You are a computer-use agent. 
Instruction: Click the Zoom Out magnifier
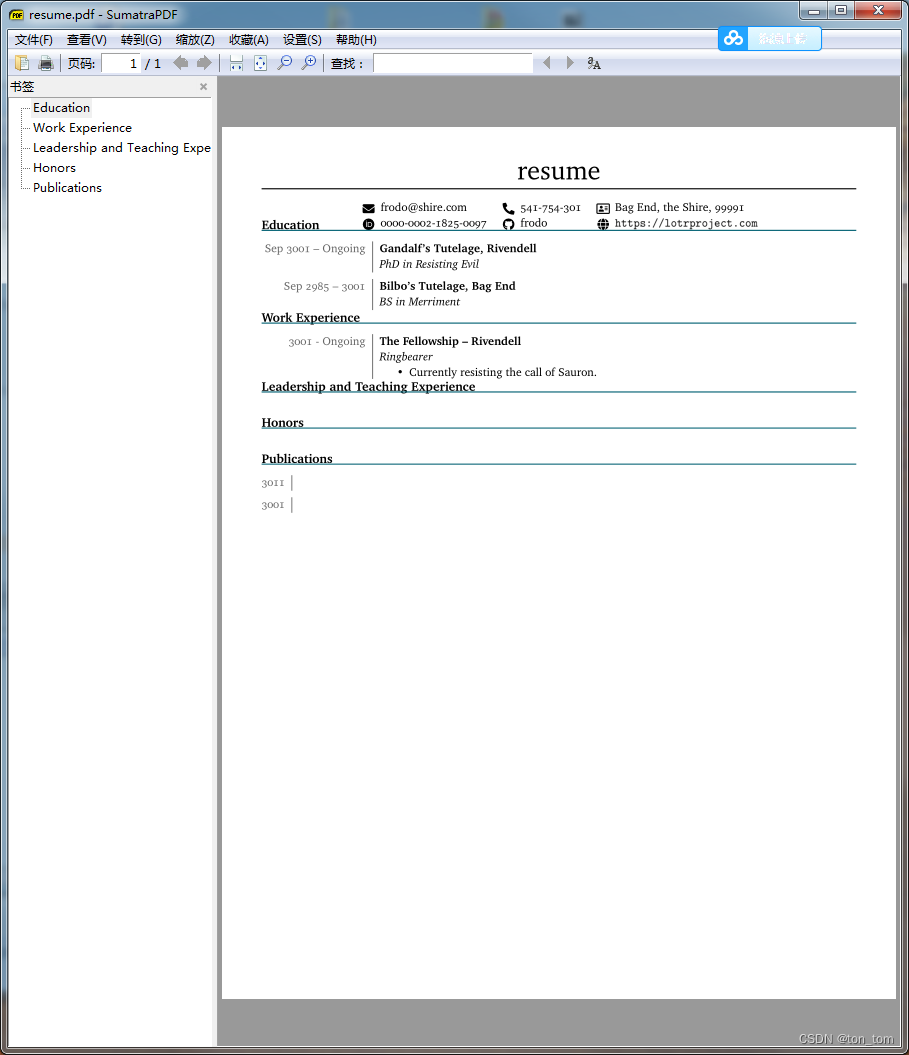pos(285,63)
